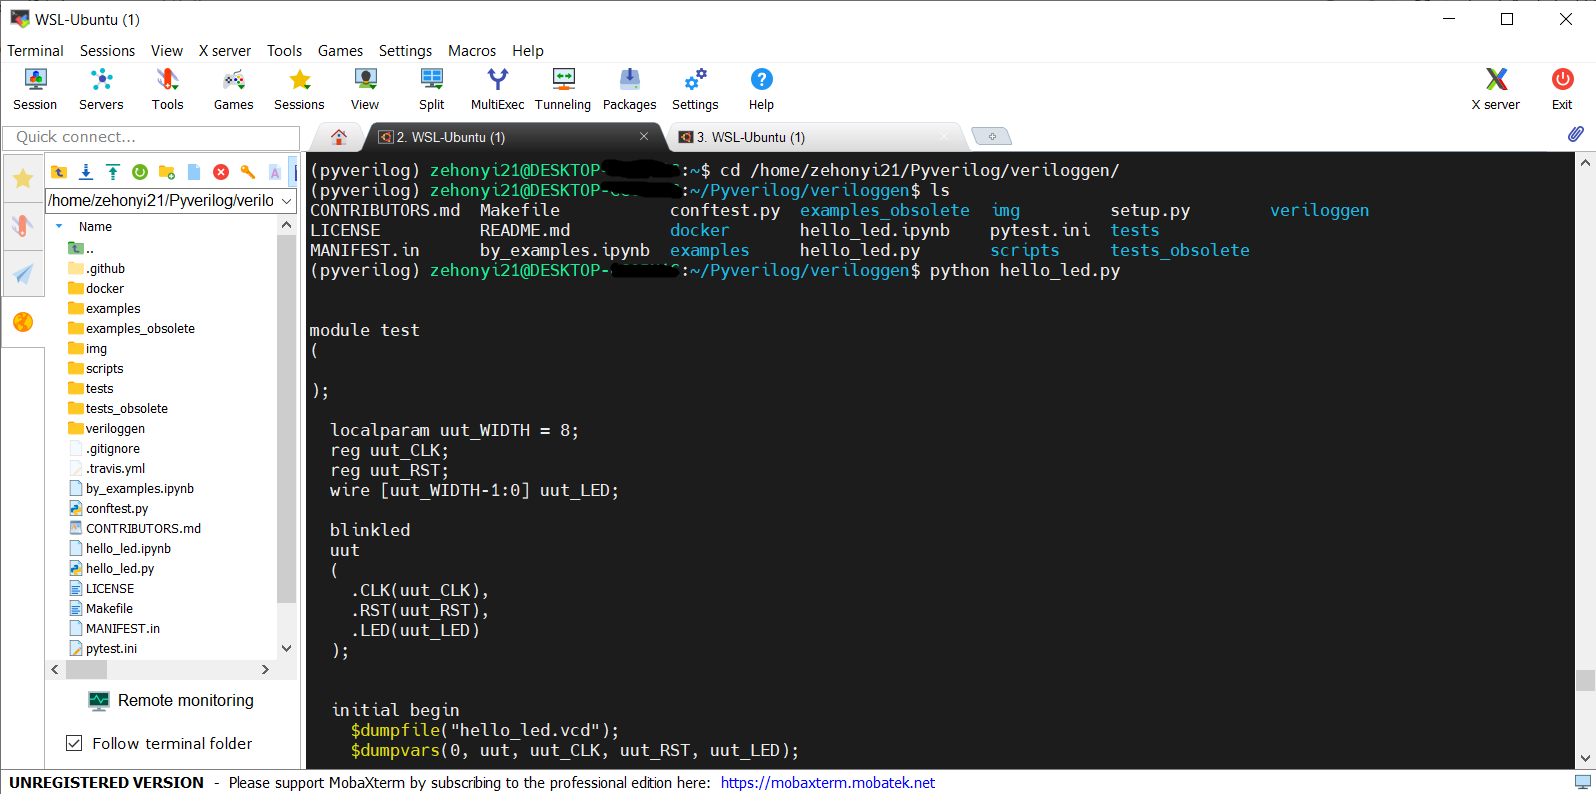
Task: Open the X server menu
Action: tap(225, 51)
